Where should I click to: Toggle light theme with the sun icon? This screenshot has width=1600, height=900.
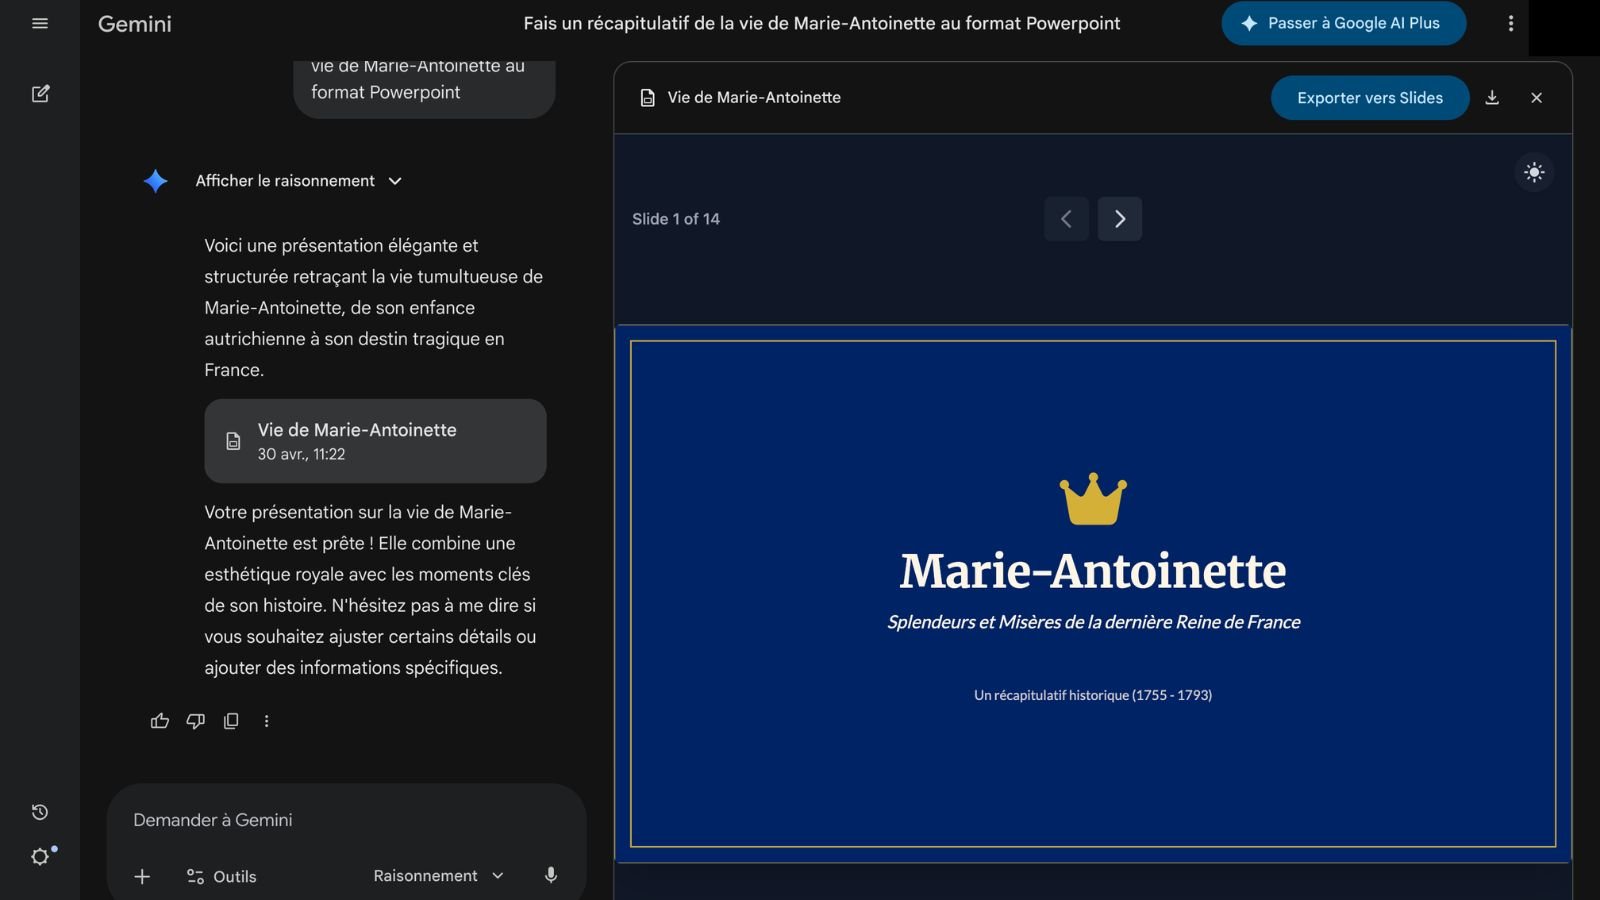tap(1534, 172)
